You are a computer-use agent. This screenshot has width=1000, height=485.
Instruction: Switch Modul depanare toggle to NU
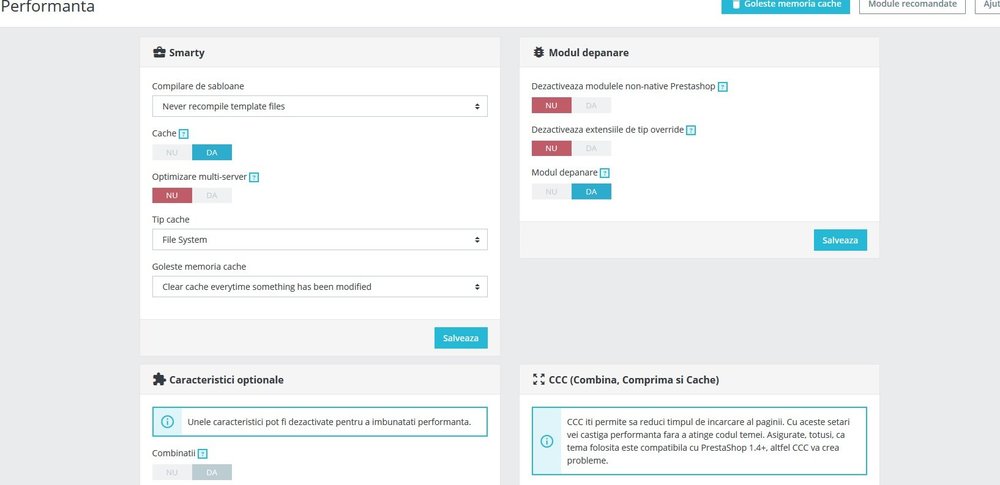click(x=551, y=191)
